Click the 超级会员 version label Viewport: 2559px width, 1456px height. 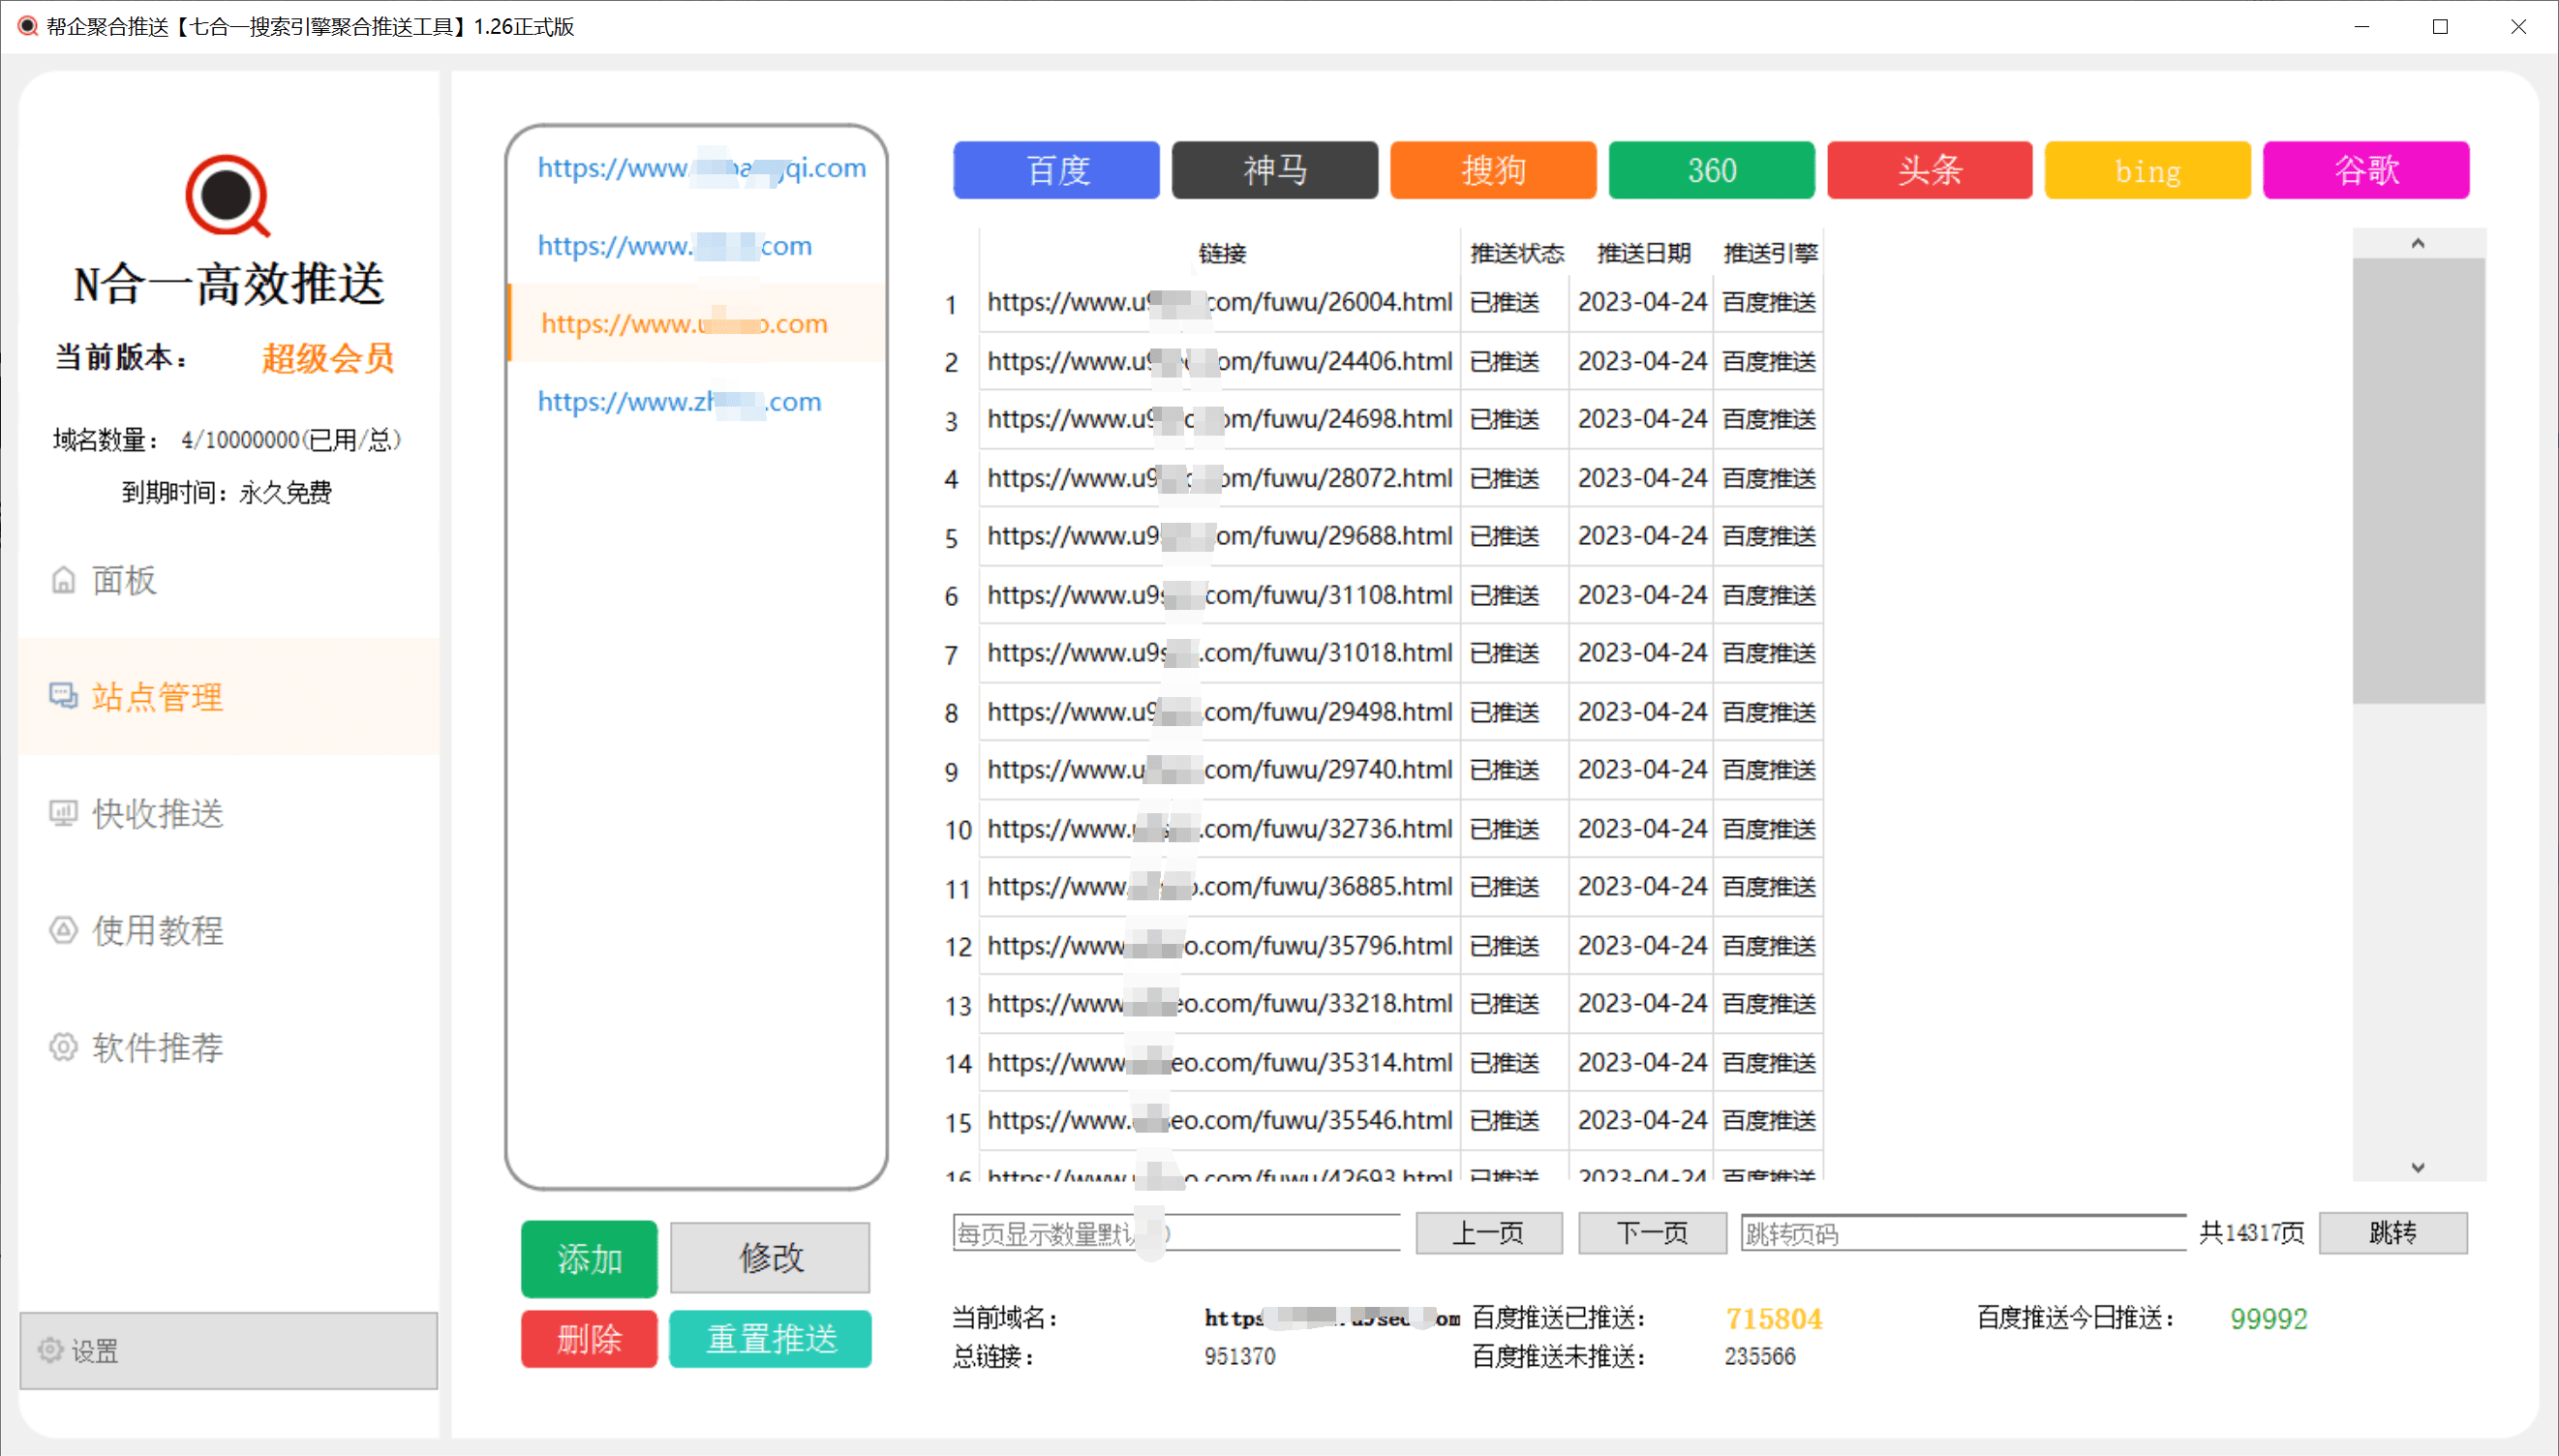click(x=328, y=358)
